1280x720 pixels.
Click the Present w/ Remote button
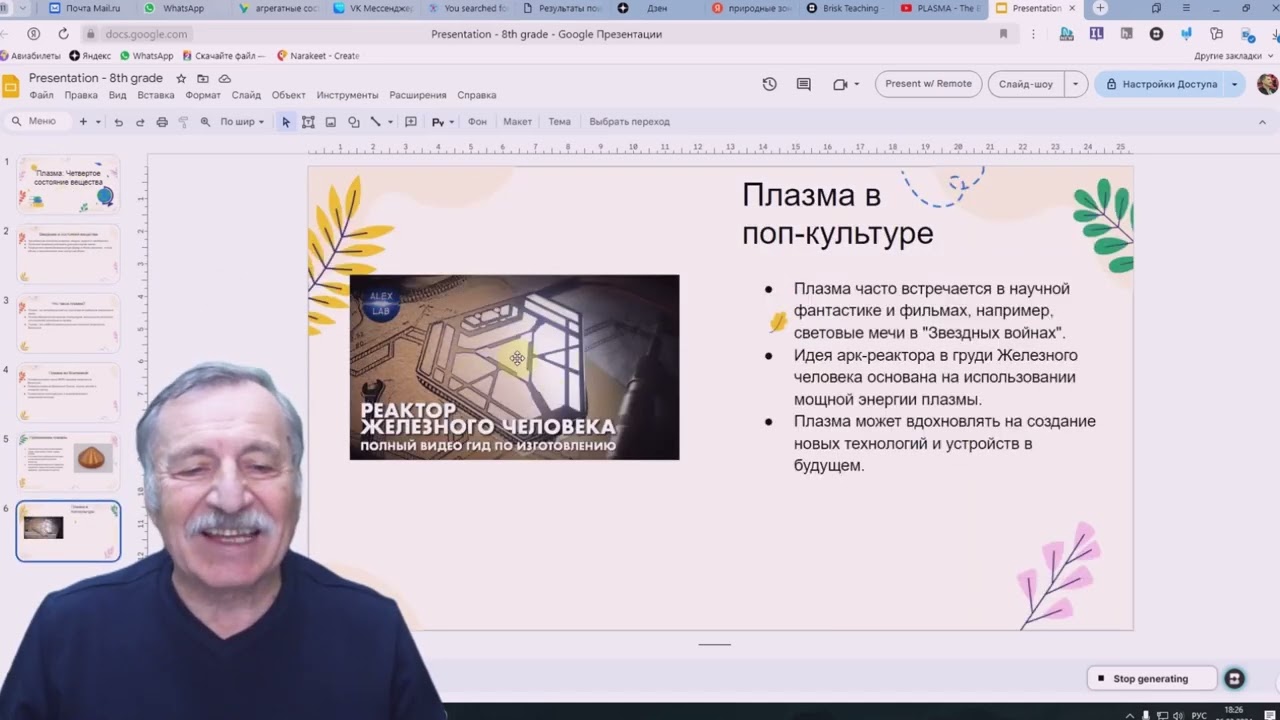coord(928,84)
